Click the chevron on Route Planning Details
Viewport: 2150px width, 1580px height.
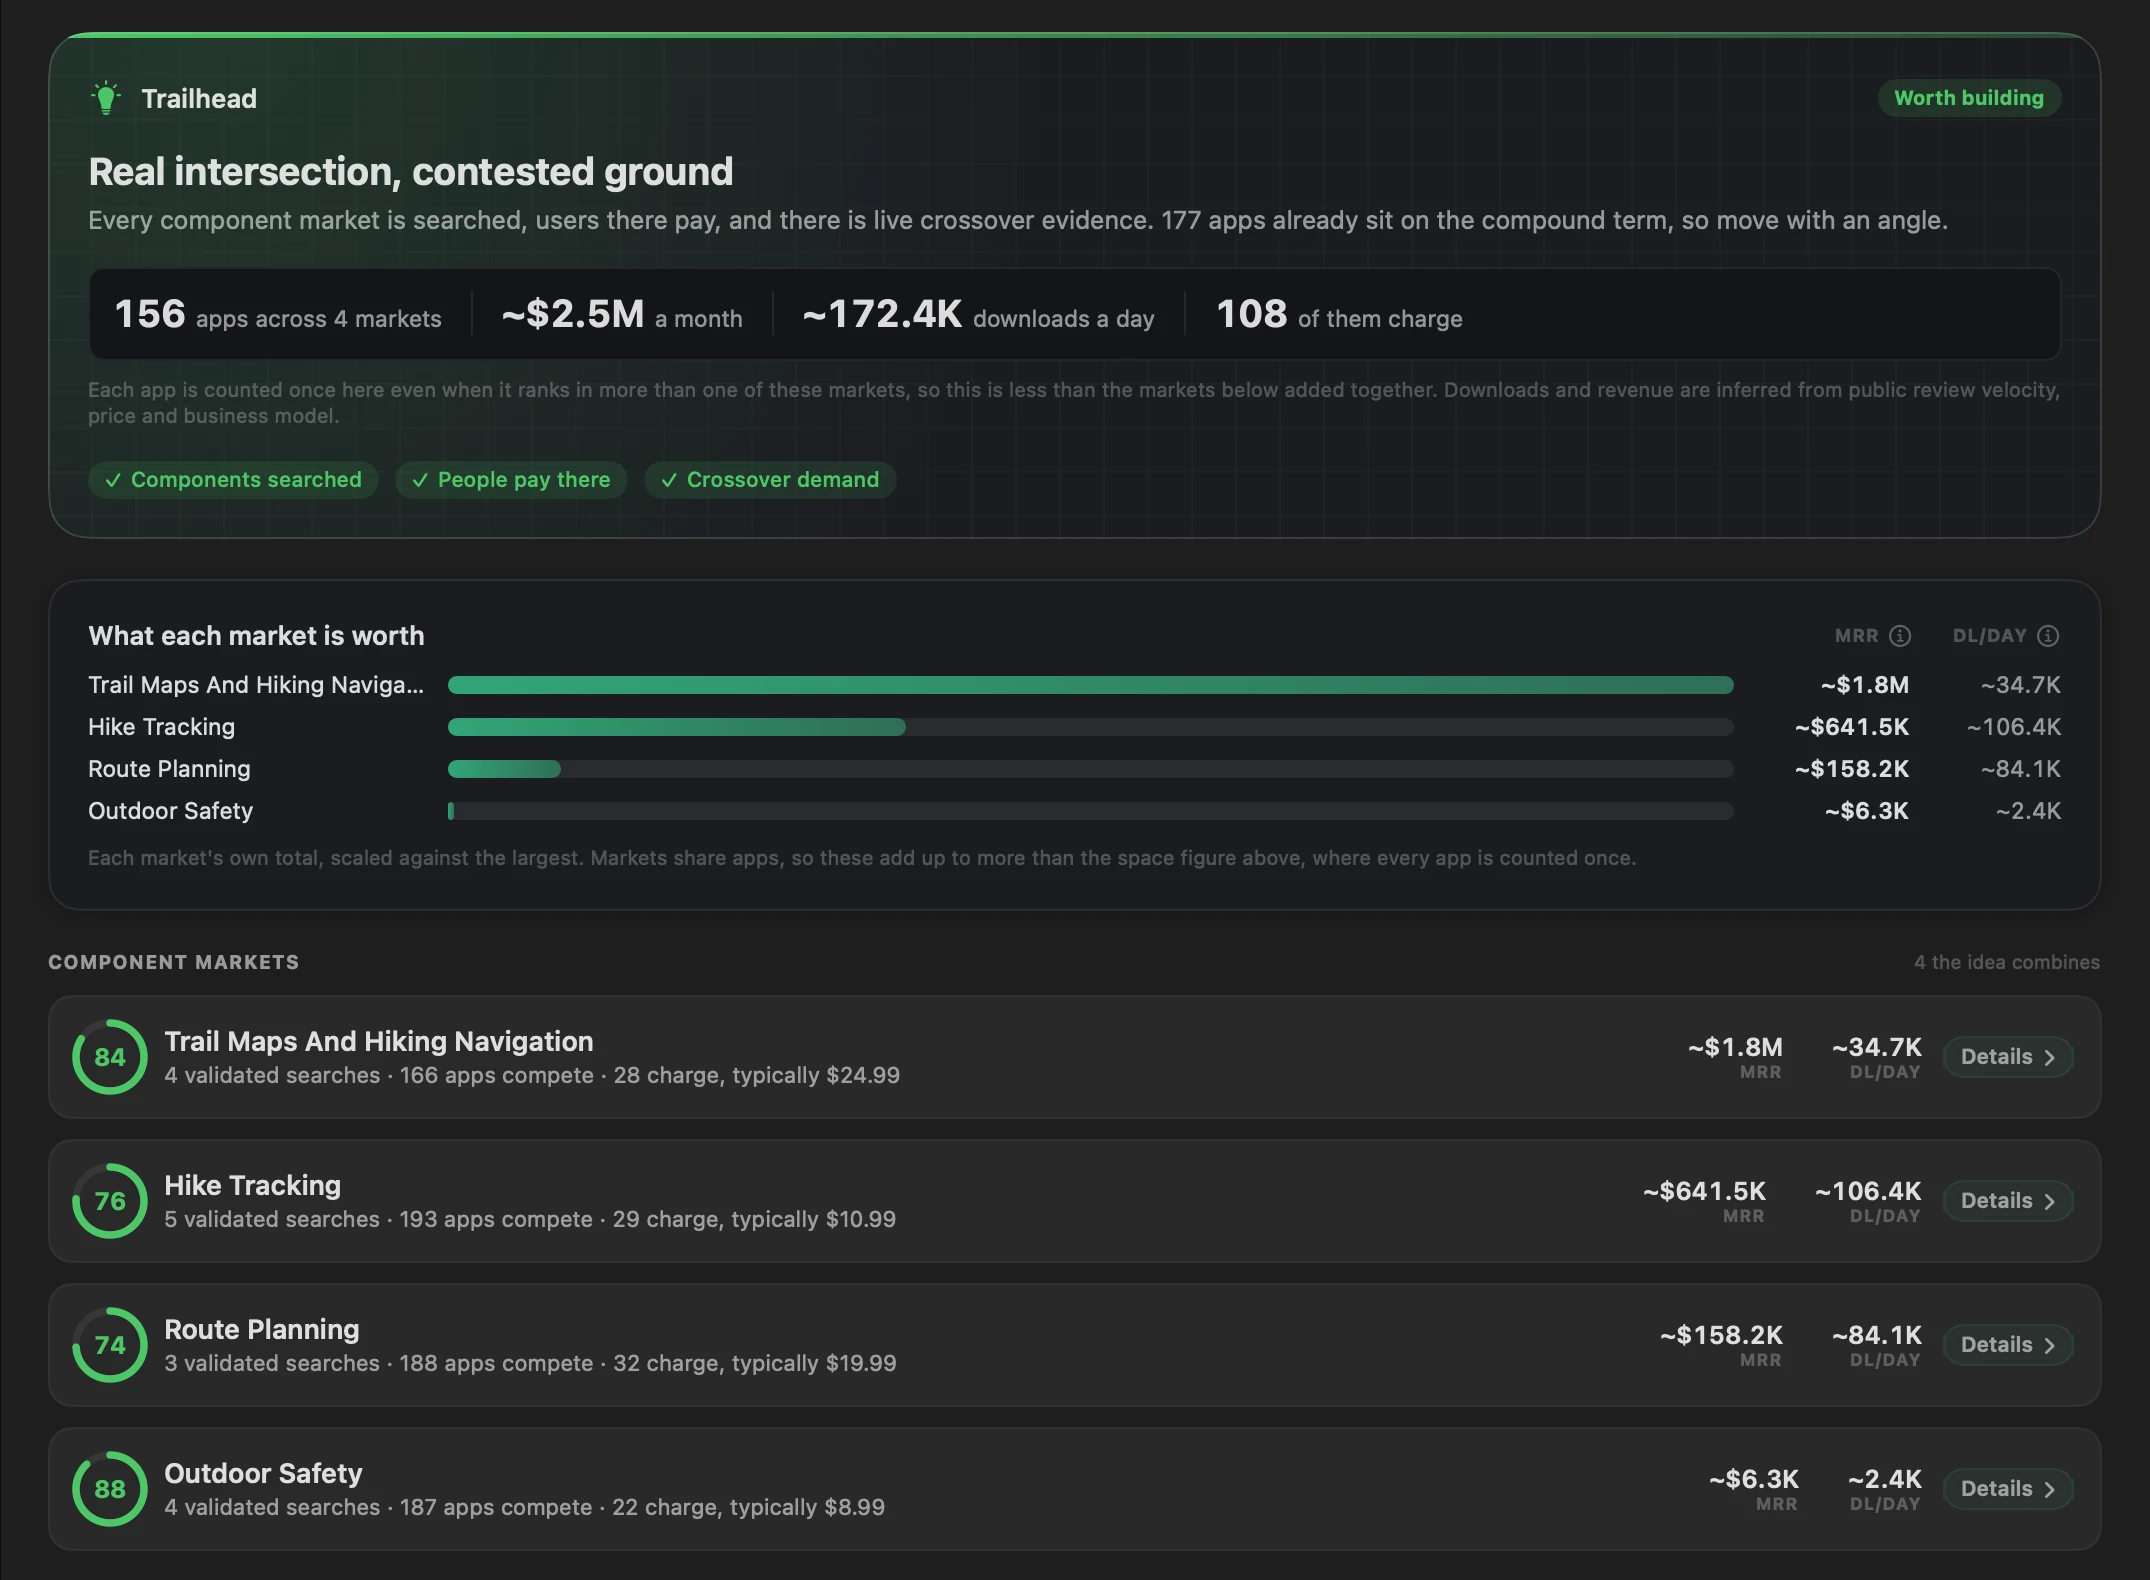pyautogui.click(x=2049, y=1346)
